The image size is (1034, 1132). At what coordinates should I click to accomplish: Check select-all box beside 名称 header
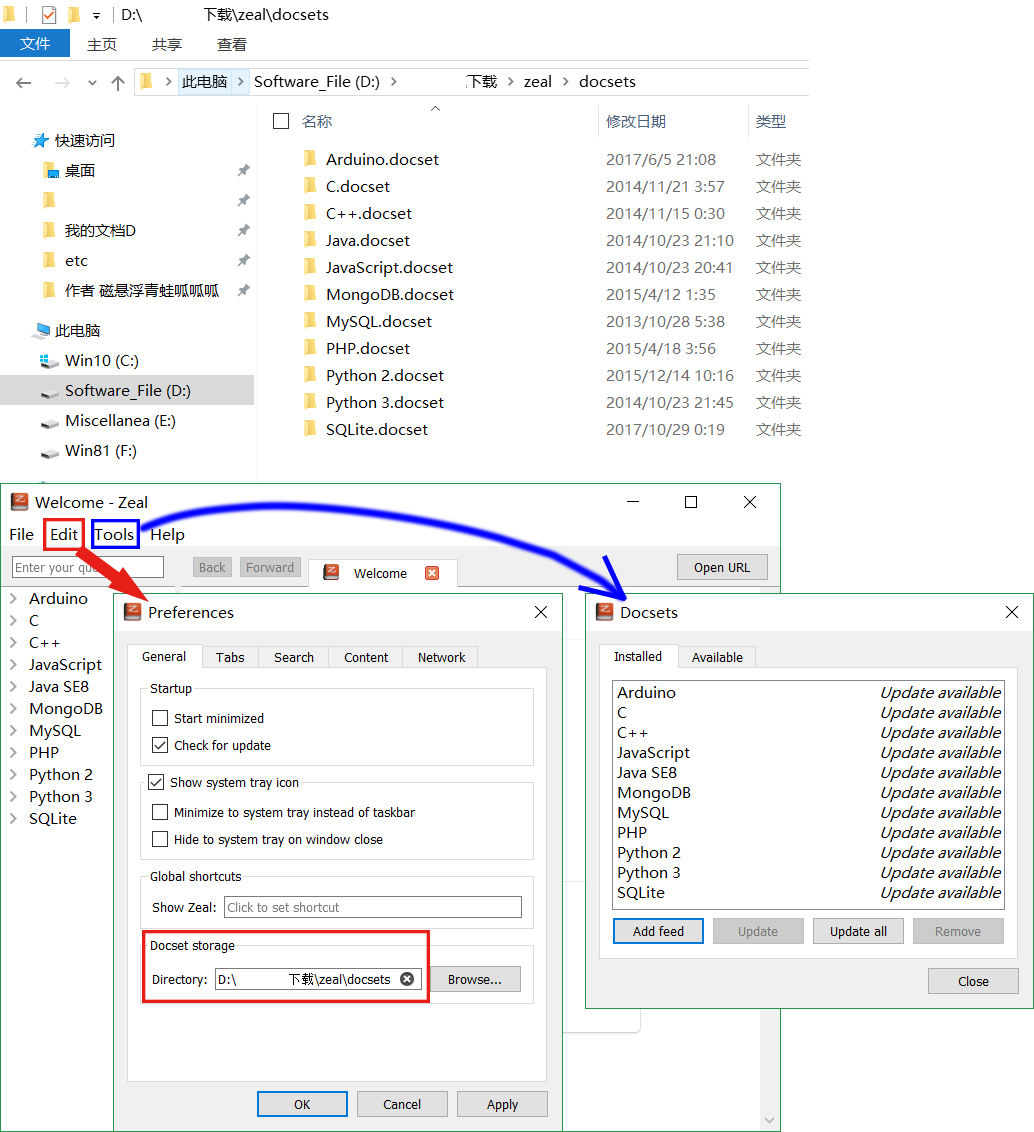[281, 121]
